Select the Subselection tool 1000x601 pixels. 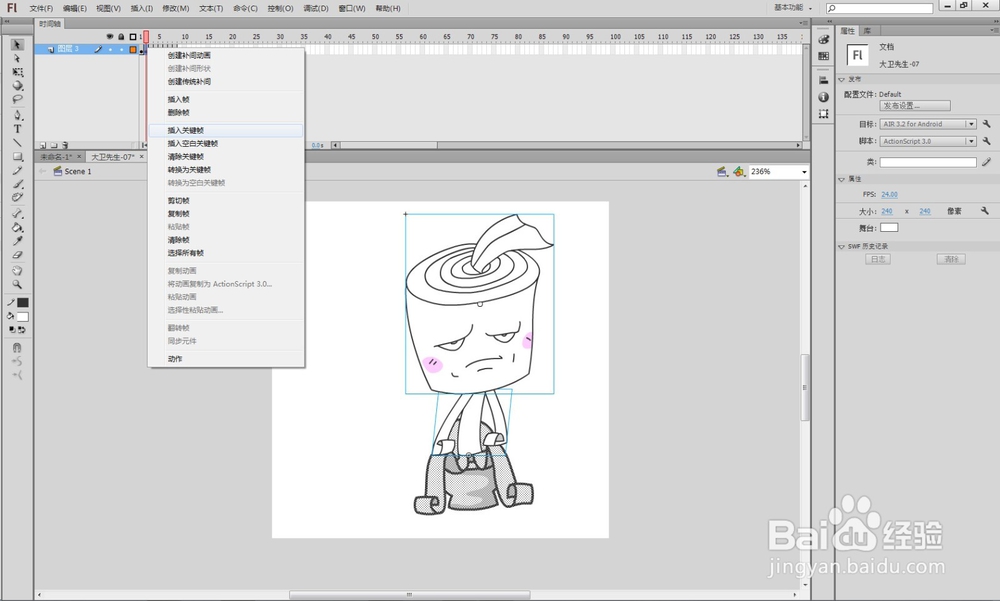(x=17, y=59)
